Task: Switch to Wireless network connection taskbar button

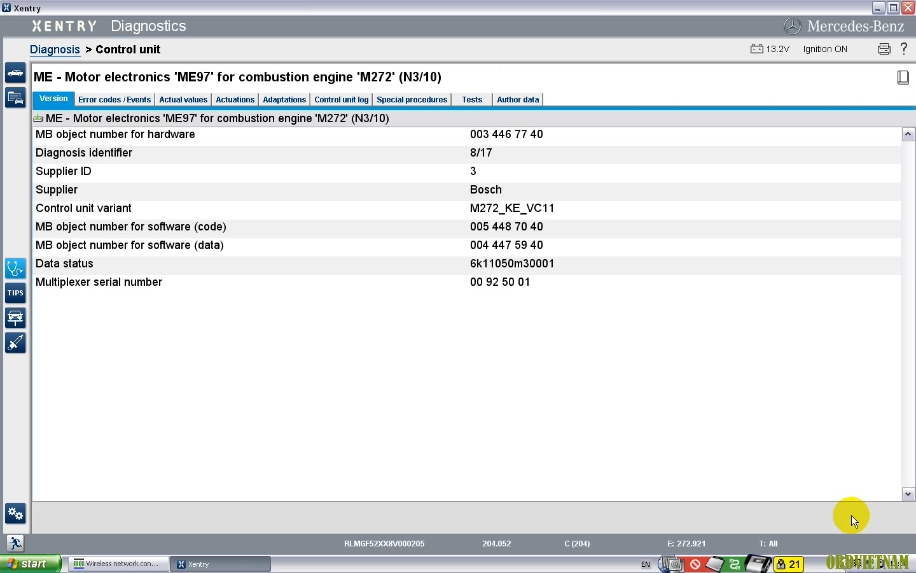Action: 117,564
